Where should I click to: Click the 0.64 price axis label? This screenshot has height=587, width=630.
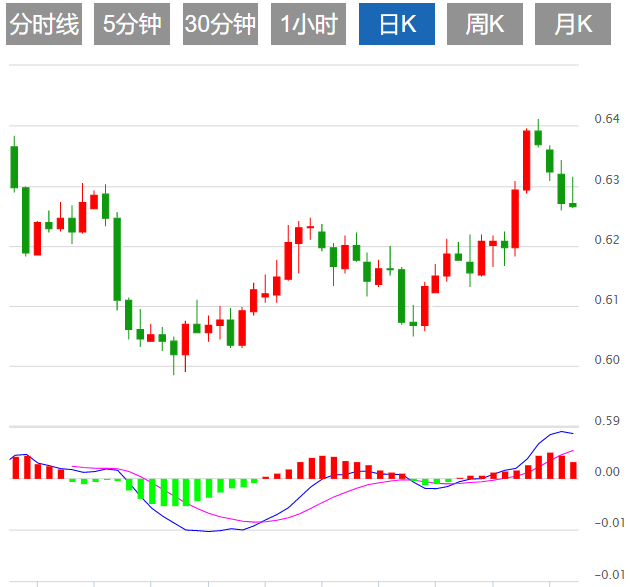(607, 119)
